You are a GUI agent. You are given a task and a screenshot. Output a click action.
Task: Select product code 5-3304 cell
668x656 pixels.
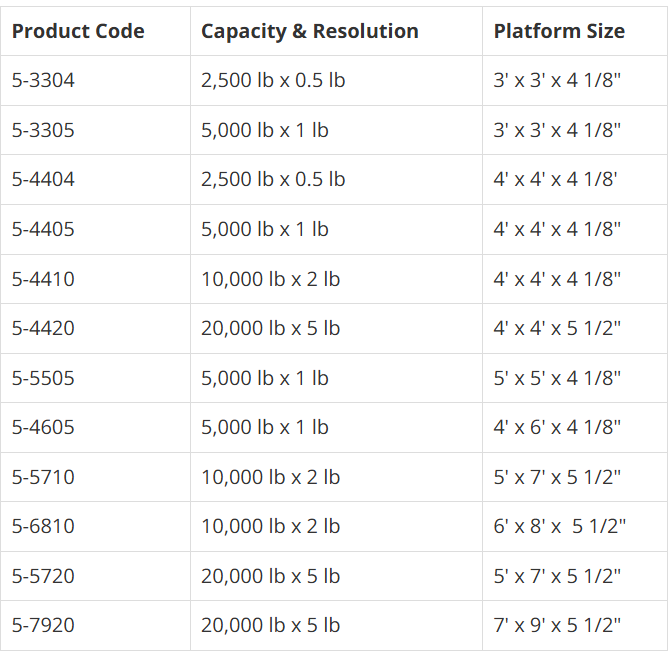43,81
